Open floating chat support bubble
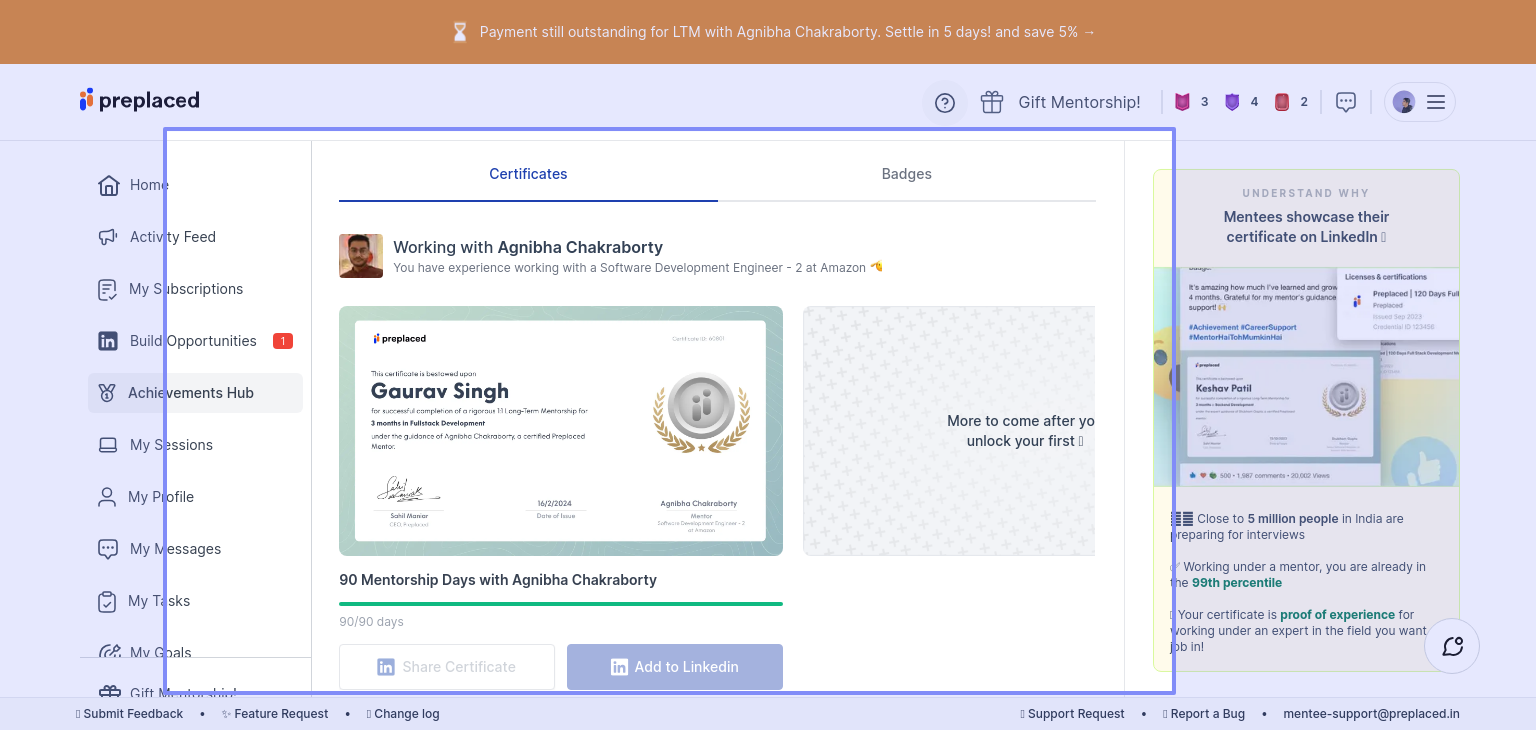 (x=1452, y=646)
